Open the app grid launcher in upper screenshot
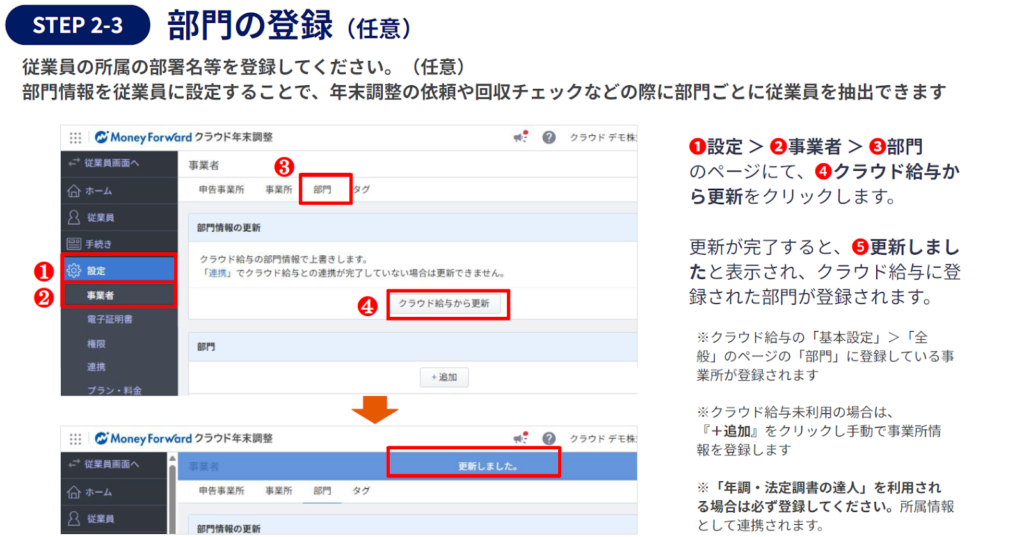1024x537 pixels. click(76, 137)
